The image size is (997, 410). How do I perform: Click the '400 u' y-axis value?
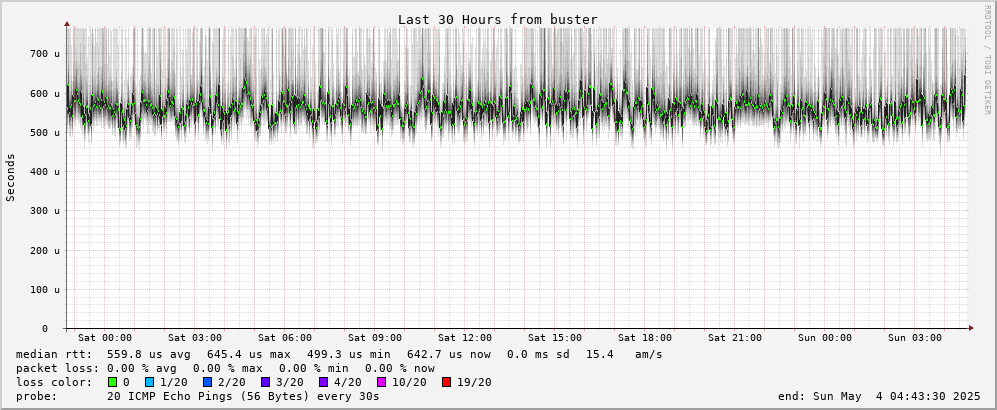[45, 172]
